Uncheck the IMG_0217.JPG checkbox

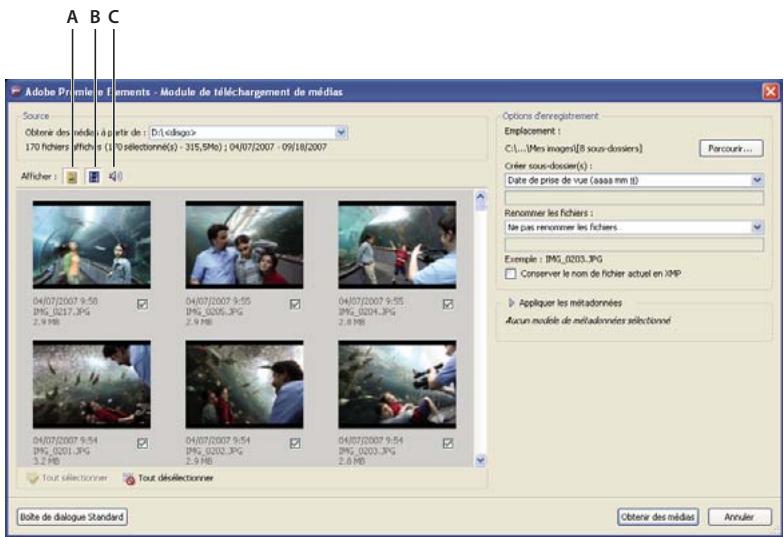coord(142,304)
